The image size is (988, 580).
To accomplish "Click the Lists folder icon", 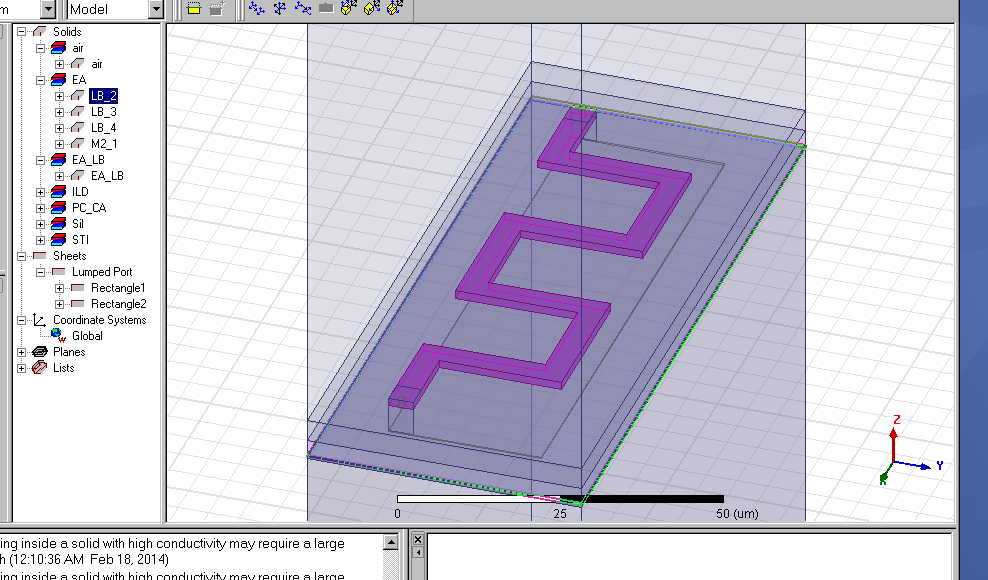I will coord(39,368).
